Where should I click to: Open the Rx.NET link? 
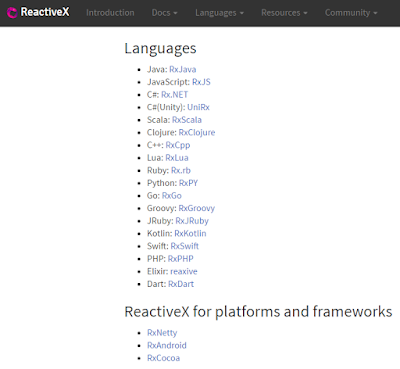tap(175, 95)
